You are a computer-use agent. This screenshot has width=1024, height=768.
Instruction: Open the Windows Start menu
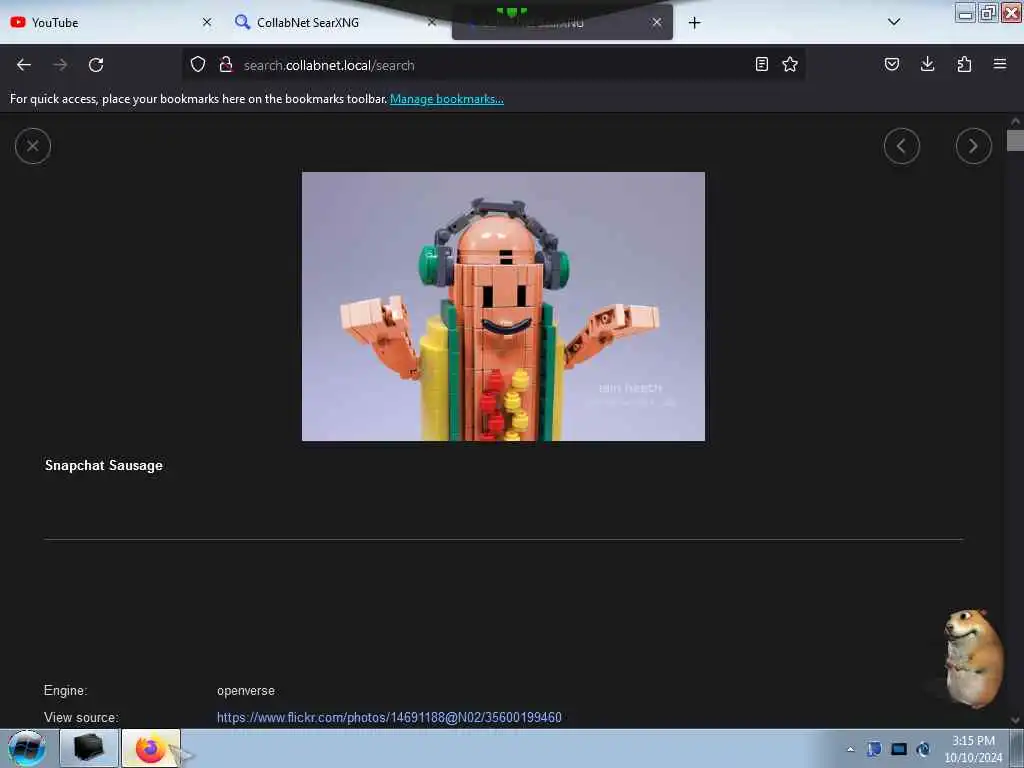pyautogui.click(x=27, y=748)
